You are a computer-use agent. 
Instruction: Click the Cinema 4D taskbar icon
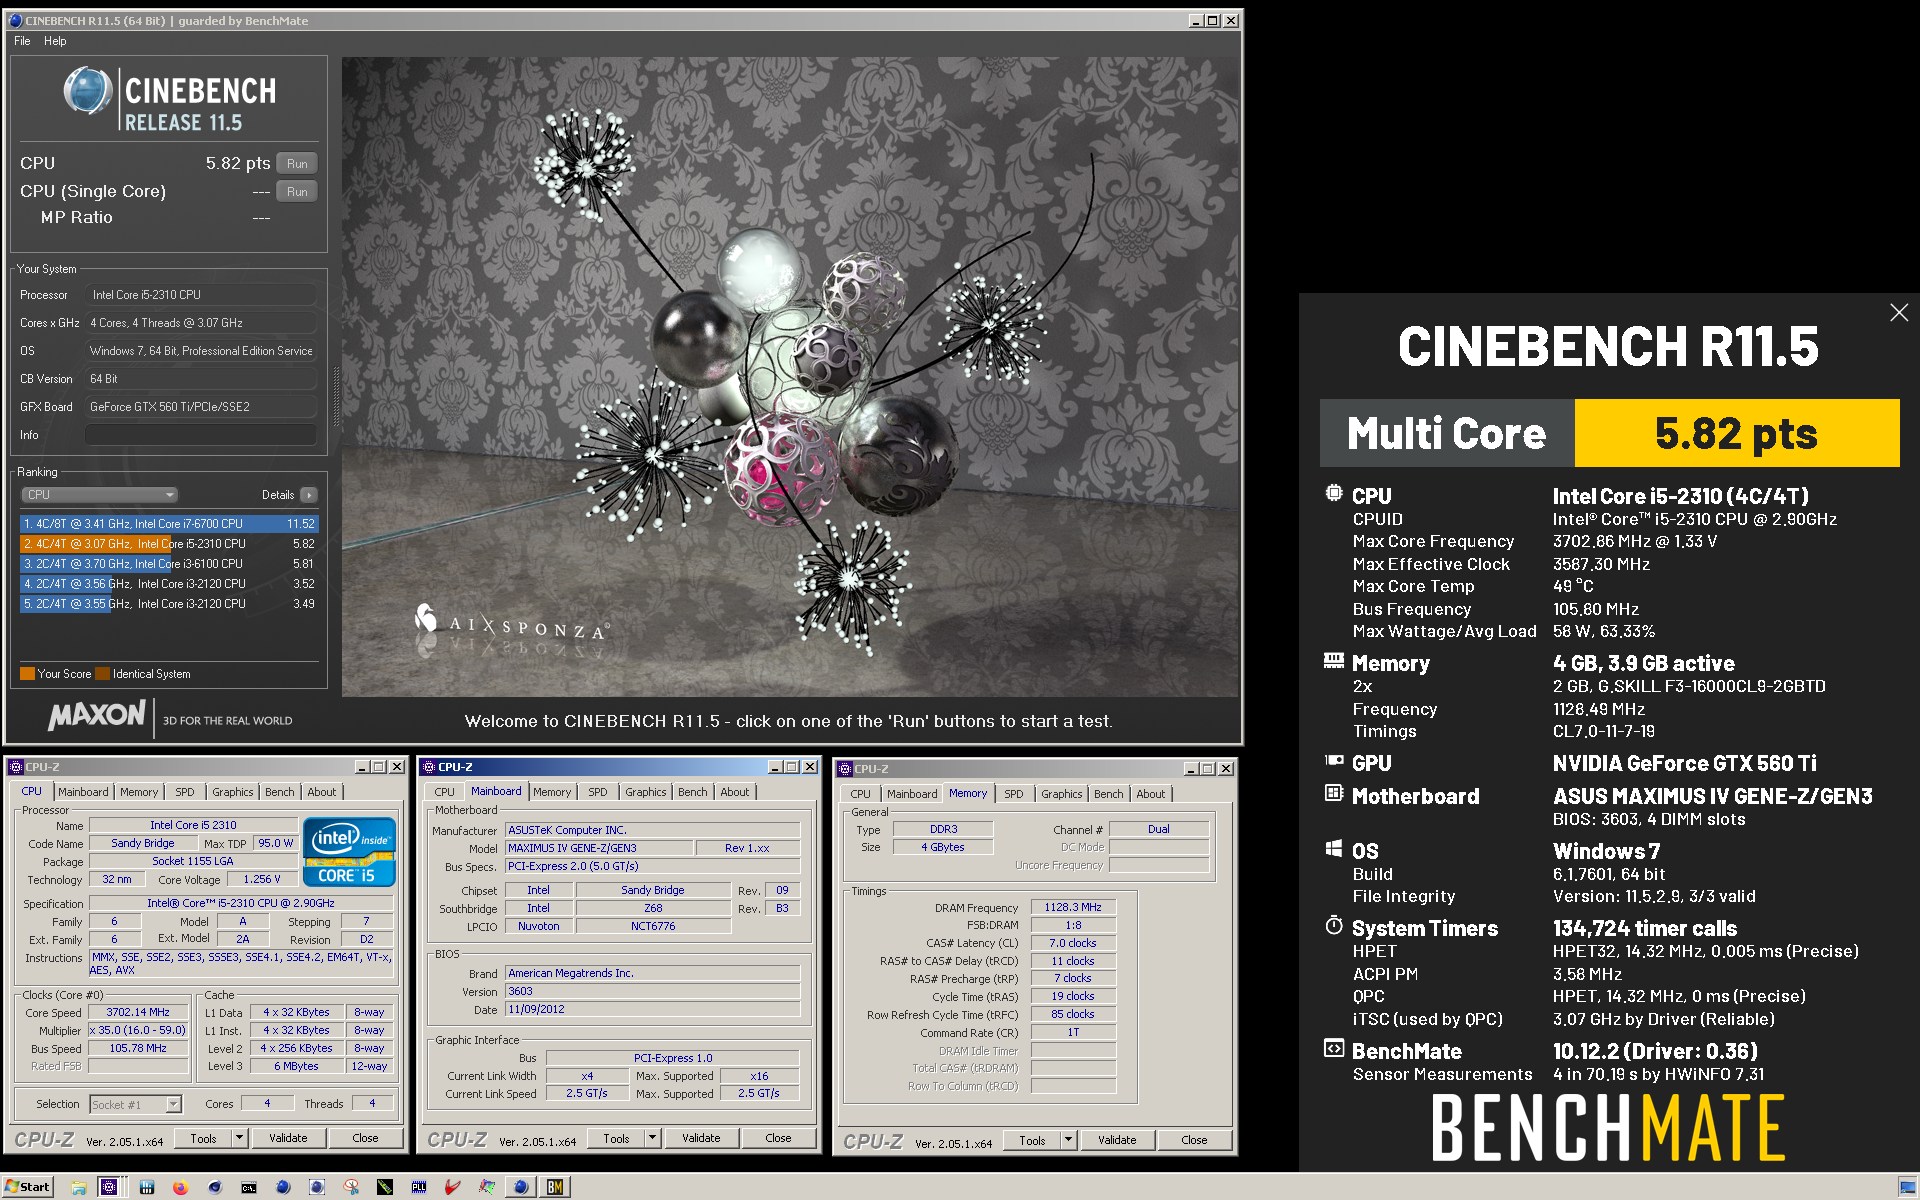(x=214, y=1187)
